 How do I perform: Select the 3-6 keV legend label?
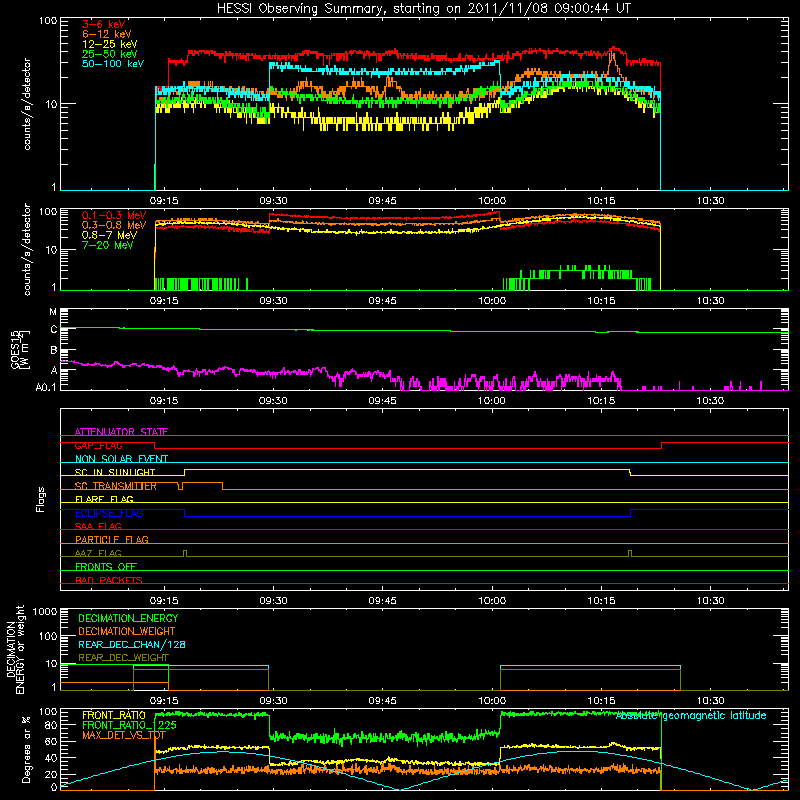tap(104, 24)
